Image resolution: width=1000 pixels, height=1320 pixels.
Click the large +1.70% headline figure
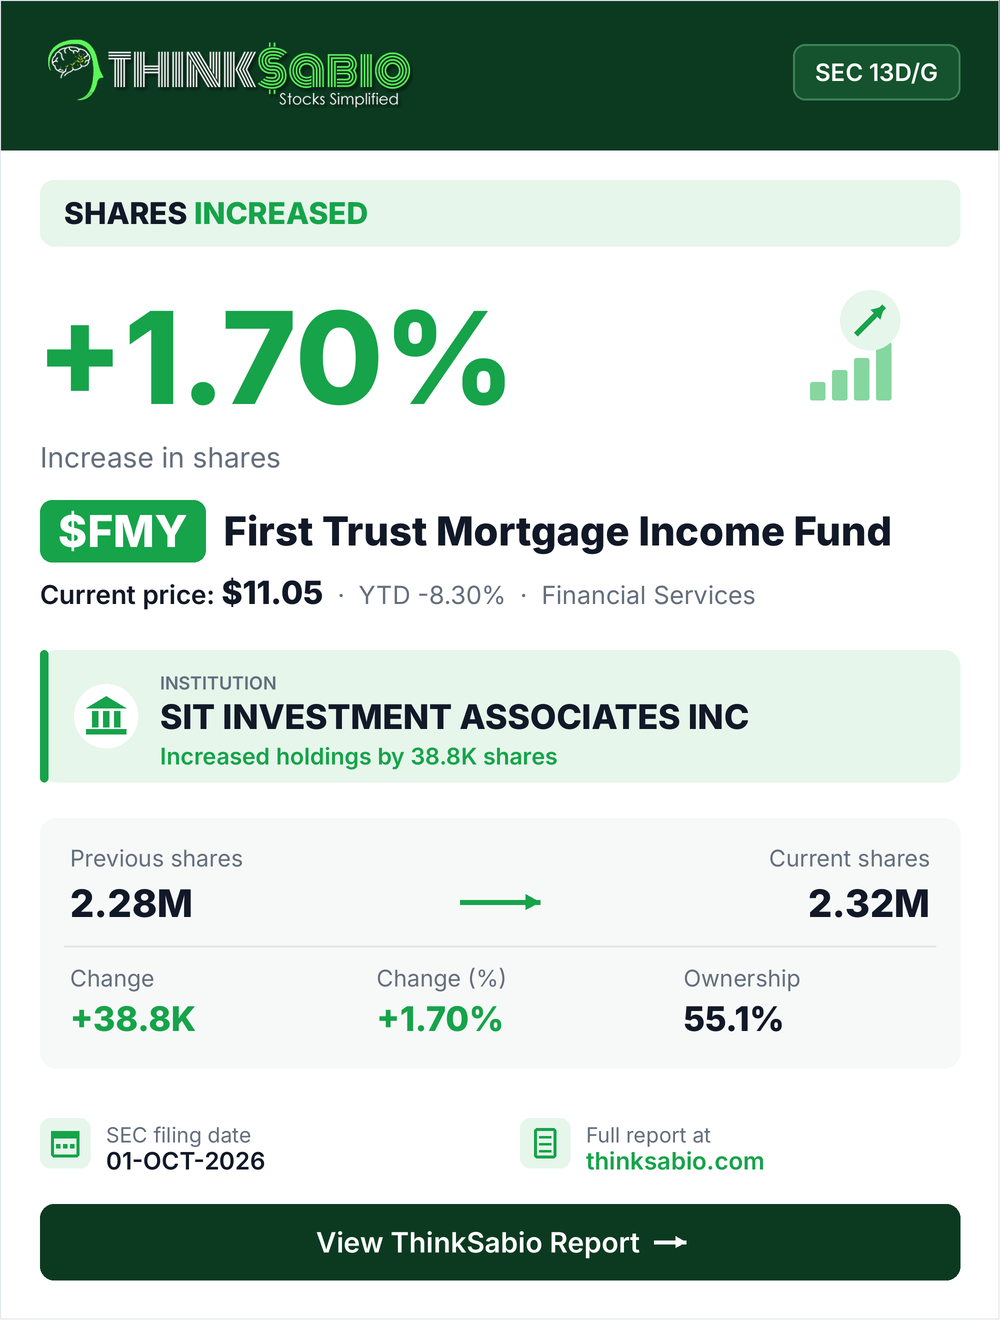[276, 357]
